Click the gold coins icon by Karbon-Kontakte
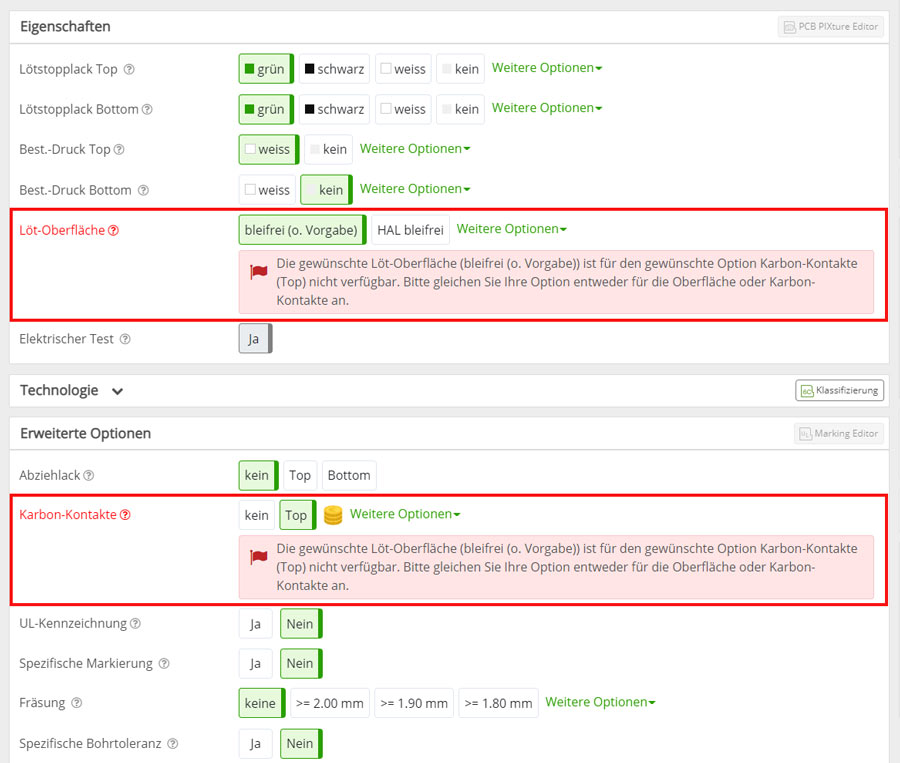 (x=333, y=515)
